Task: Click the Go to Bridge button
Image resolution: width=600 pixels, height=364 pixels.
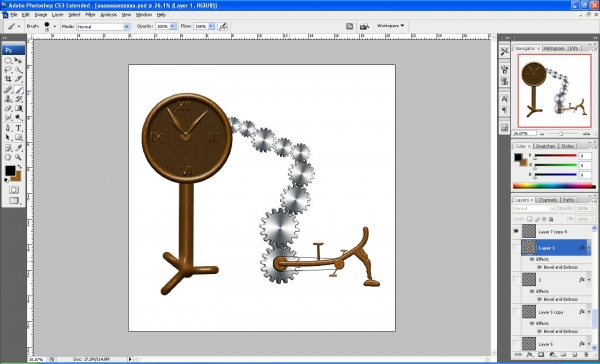Action: pyautogui.click(x=364, y=26)
